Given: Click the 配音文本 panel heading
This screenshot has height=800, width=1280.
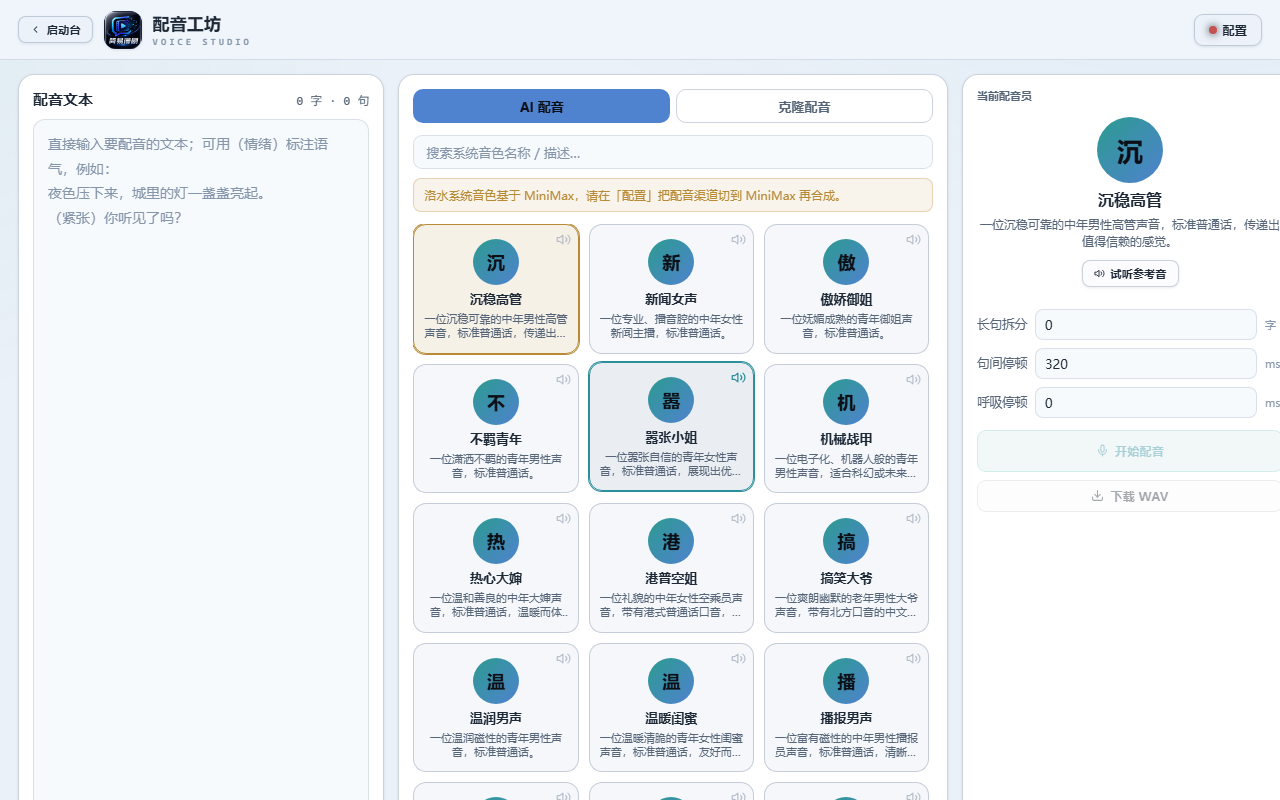Looking at the screenshot, I should point(63,100).
